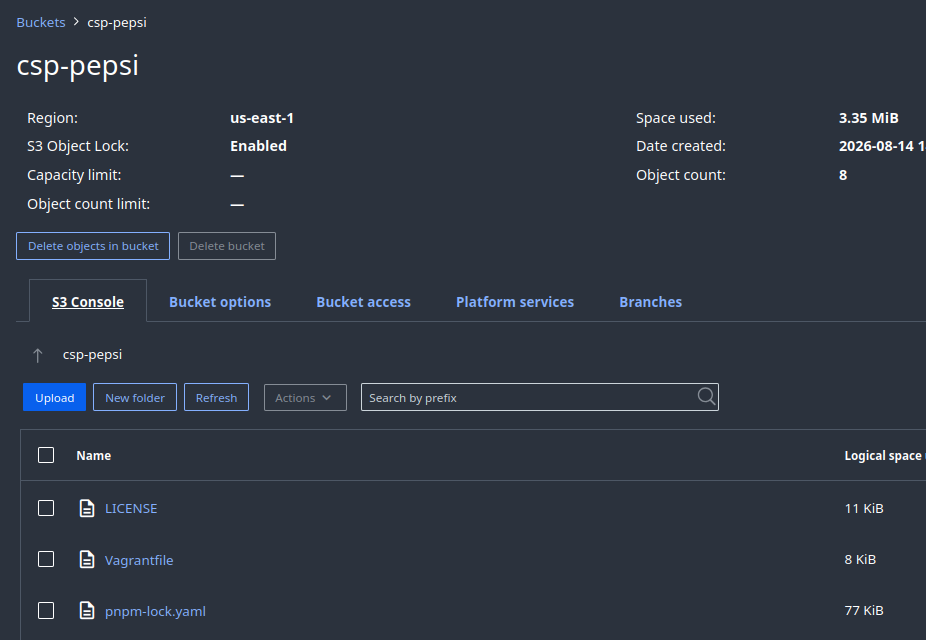The image size is (926, 640).
Task: Open the Platform services tab
Action: 514,302
